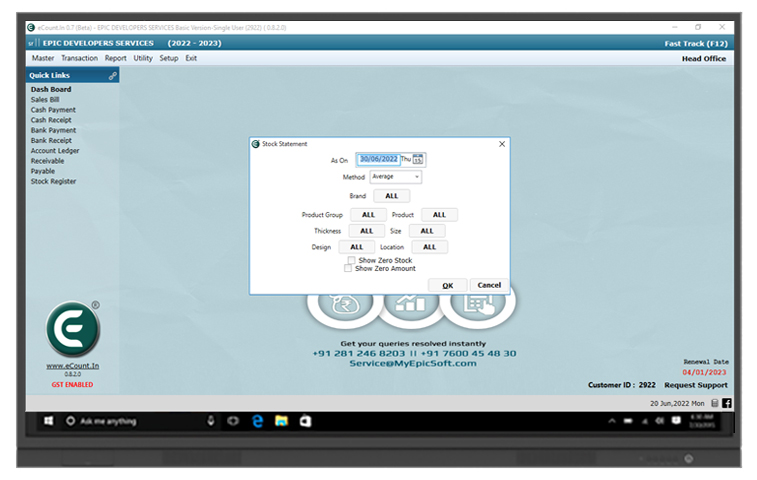Open Dash Board quick link
Image resolution: width=757 pixels, height=480 pixels.
click(51, 89)
